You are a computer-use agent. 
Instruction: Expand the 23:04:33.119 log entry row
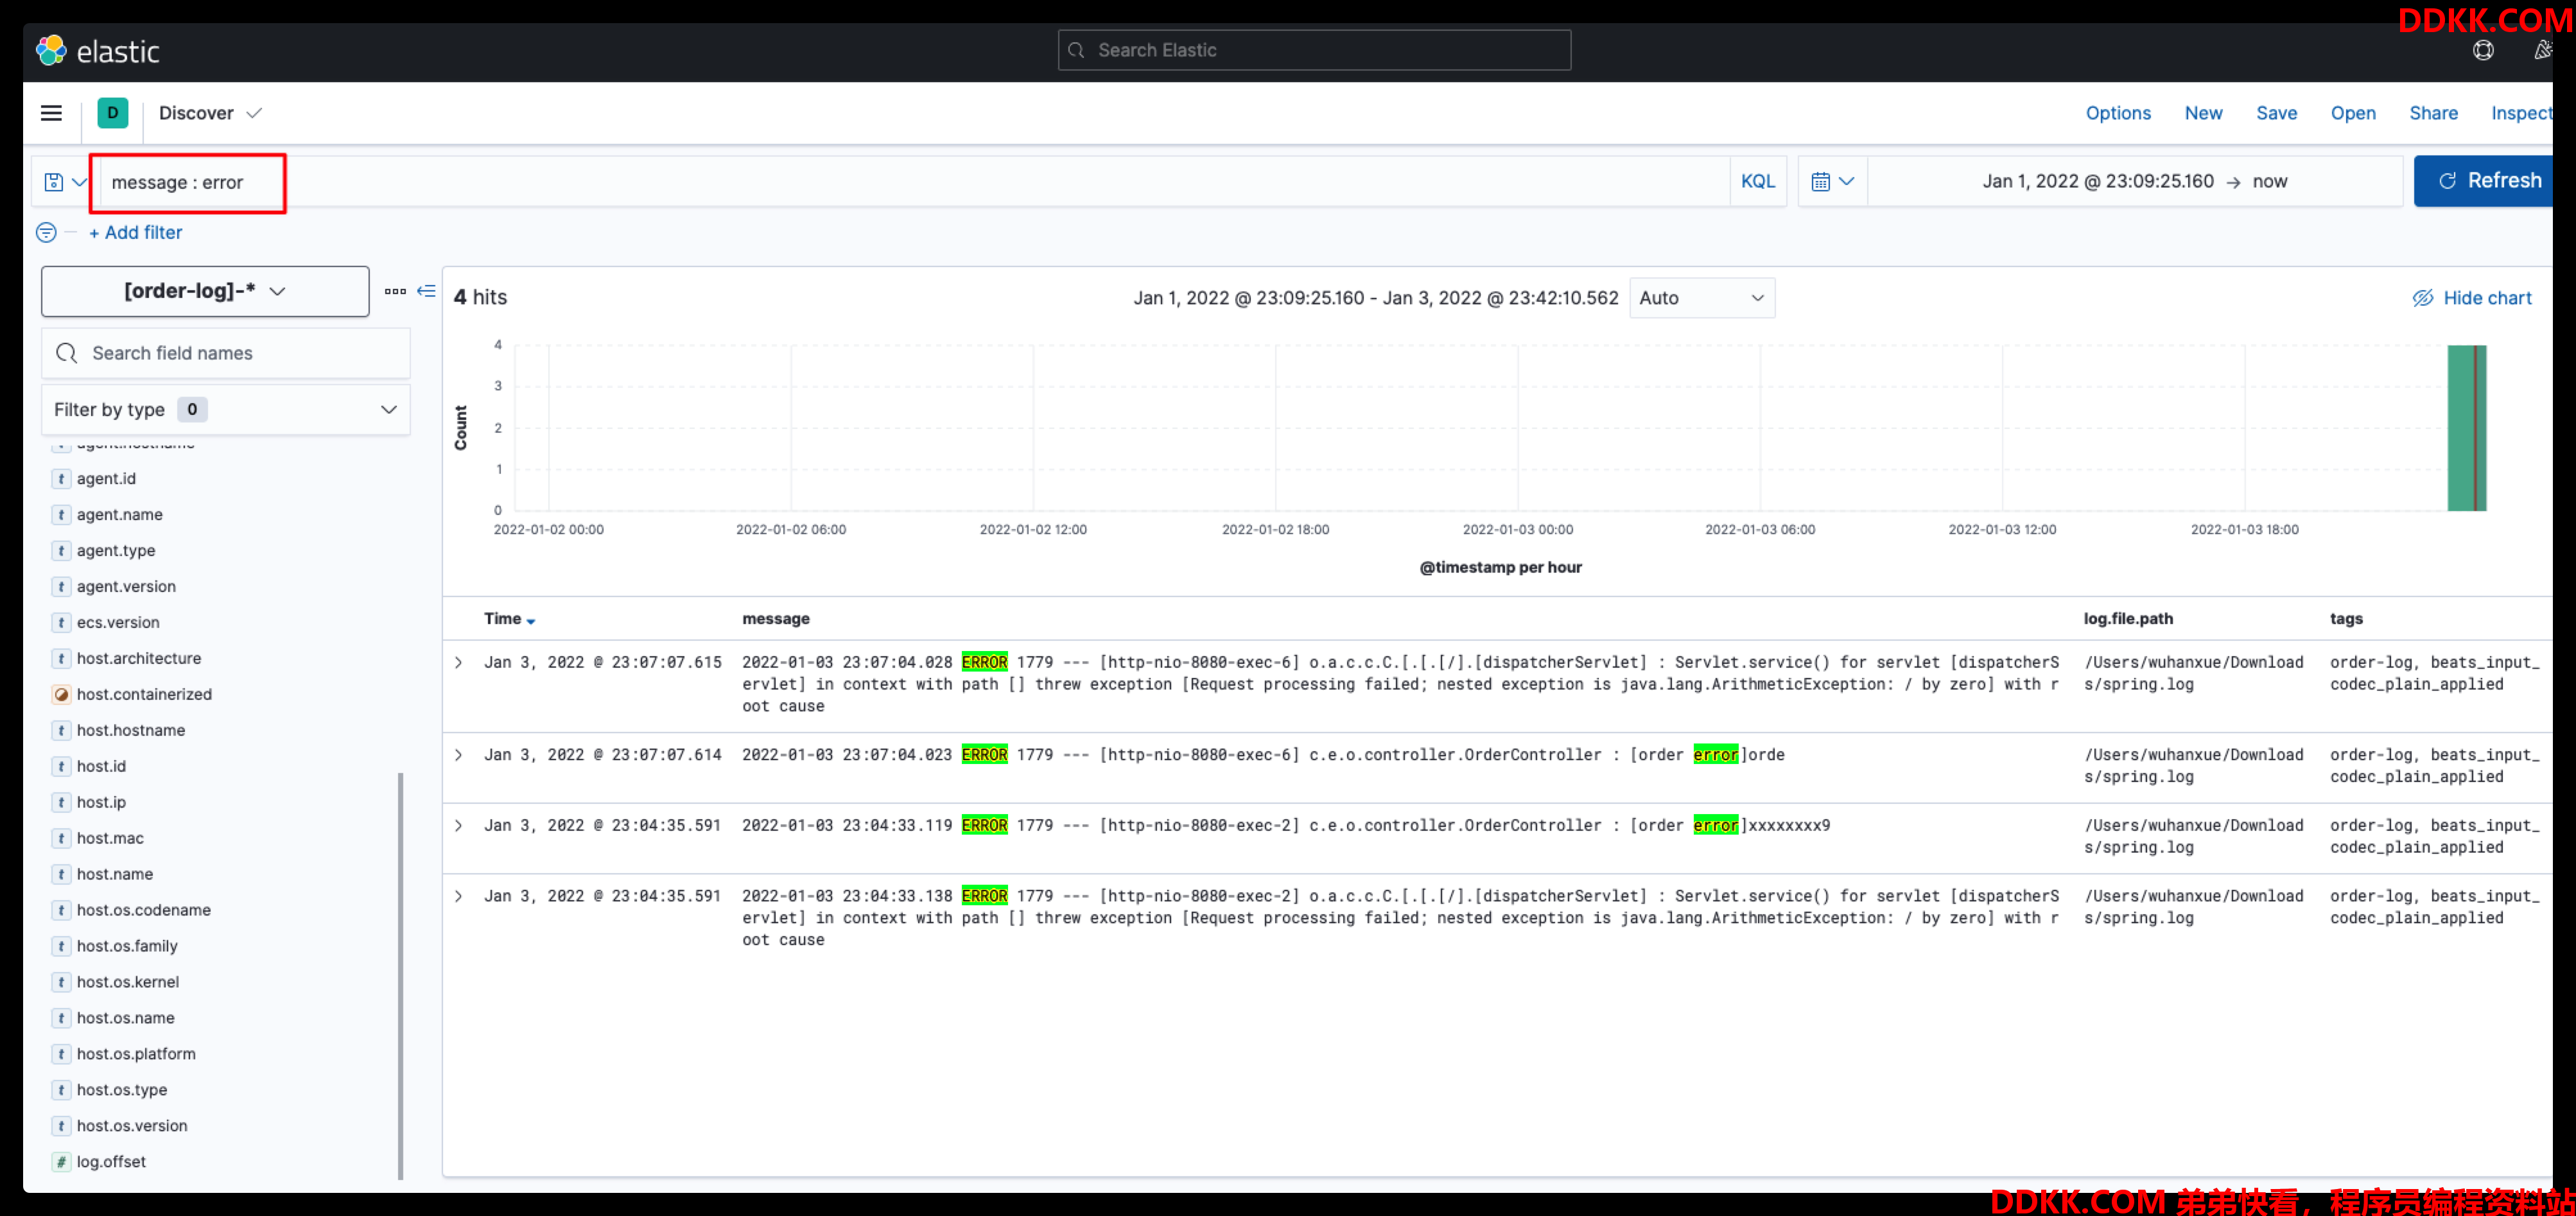click(458, 825)
